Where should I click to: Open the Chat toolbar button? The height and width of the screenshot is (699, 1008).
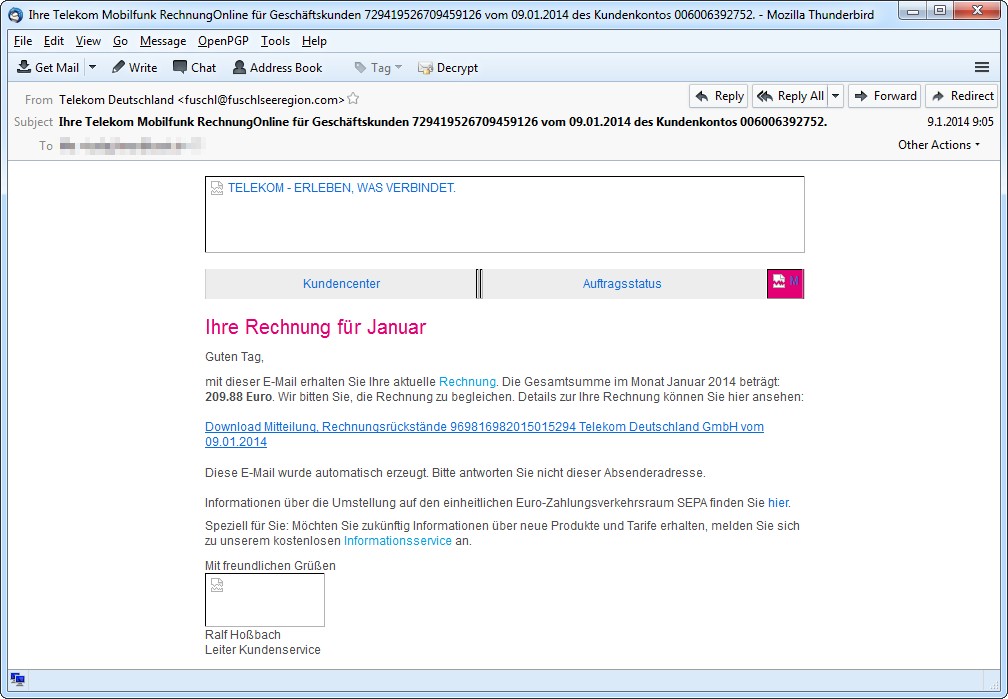195,68
